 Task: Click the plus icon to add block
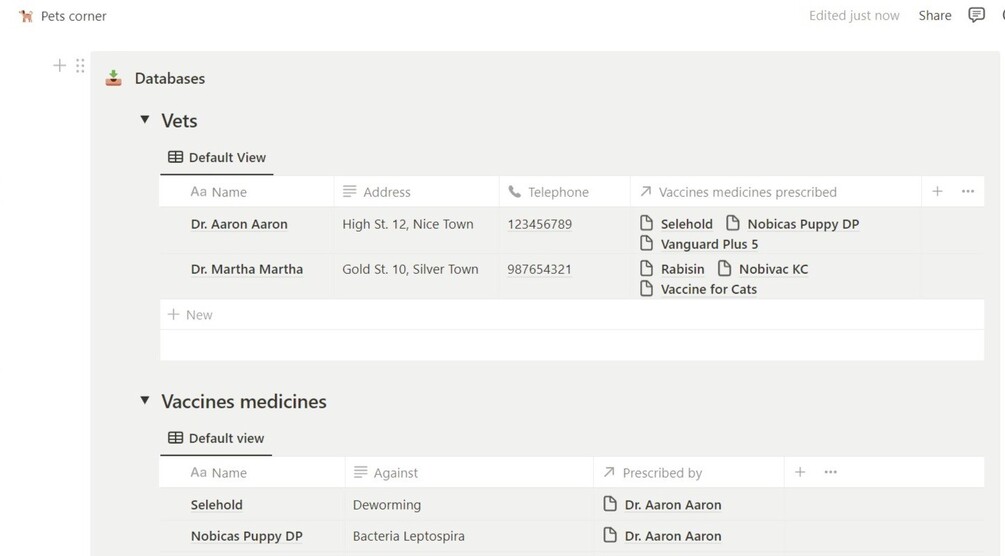tap(59, 66)
